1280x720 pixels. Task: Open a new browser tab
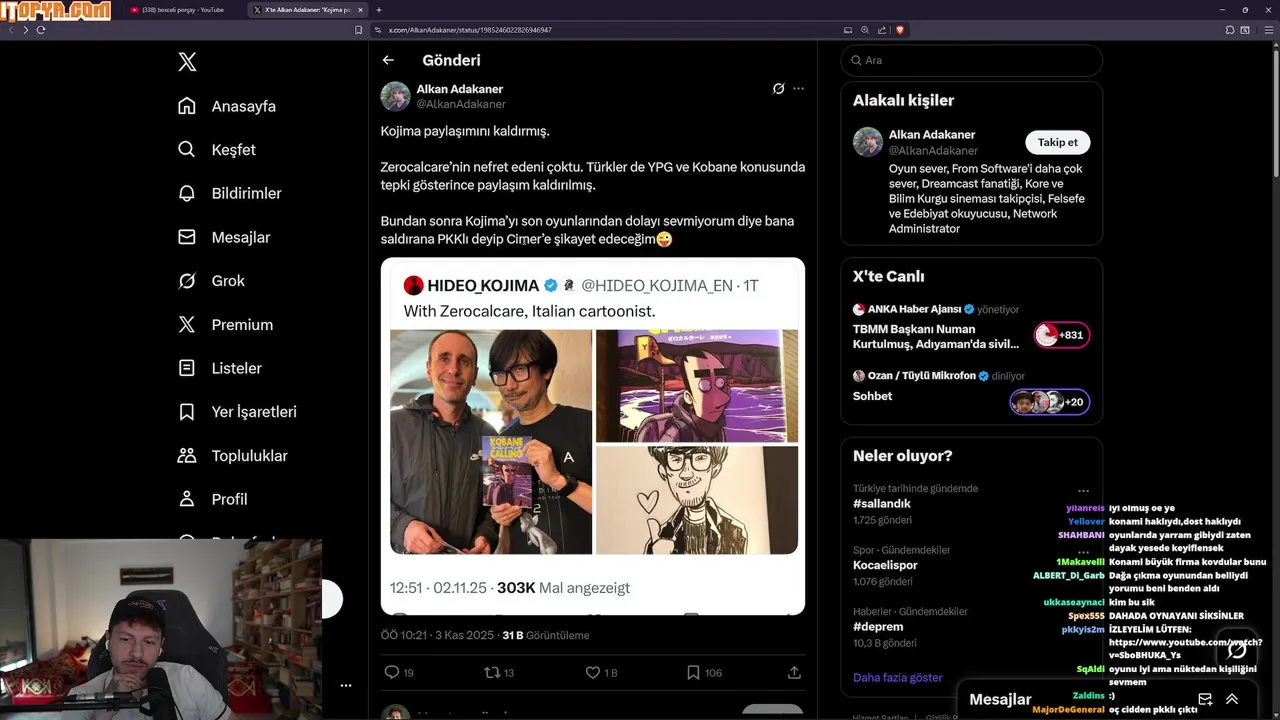[378, 10]
